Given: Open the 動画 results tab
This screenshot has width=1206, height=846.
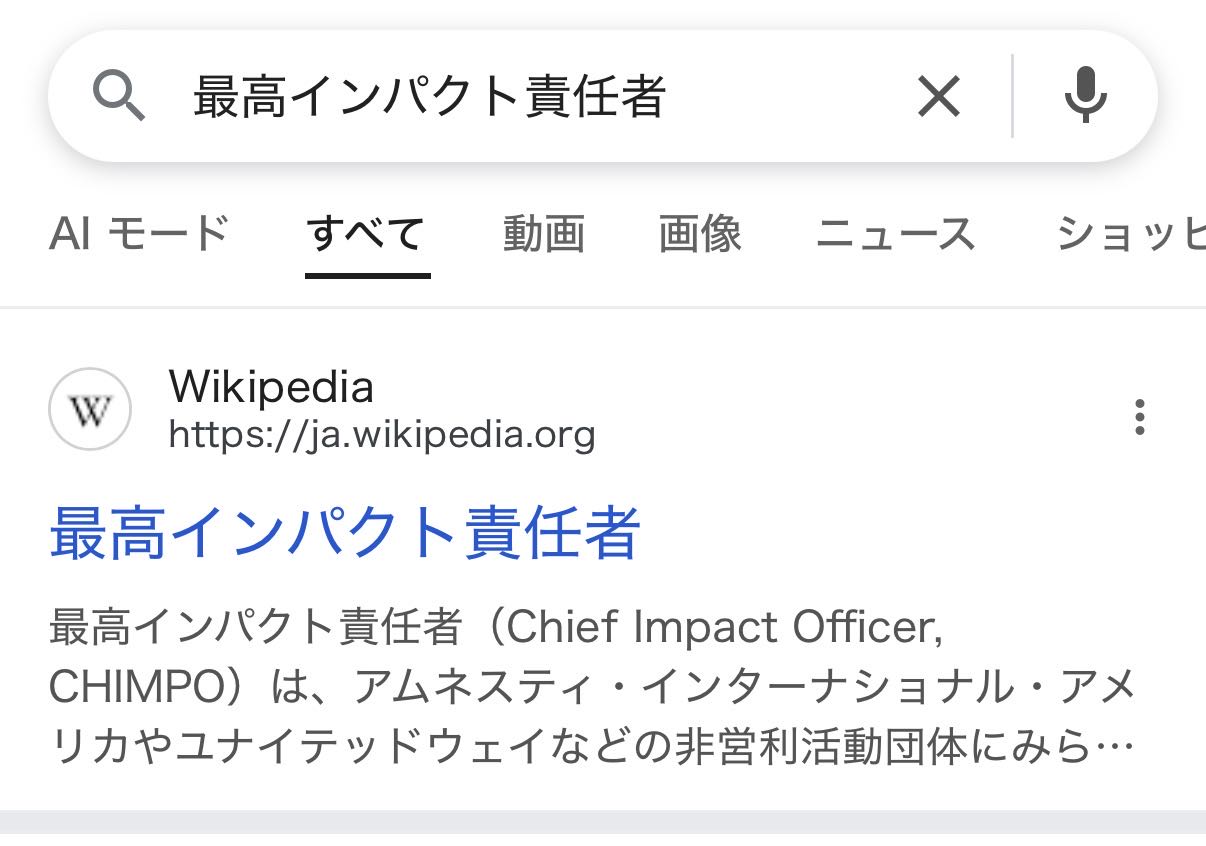Looking at the screenshot, I should click(543, 234).
